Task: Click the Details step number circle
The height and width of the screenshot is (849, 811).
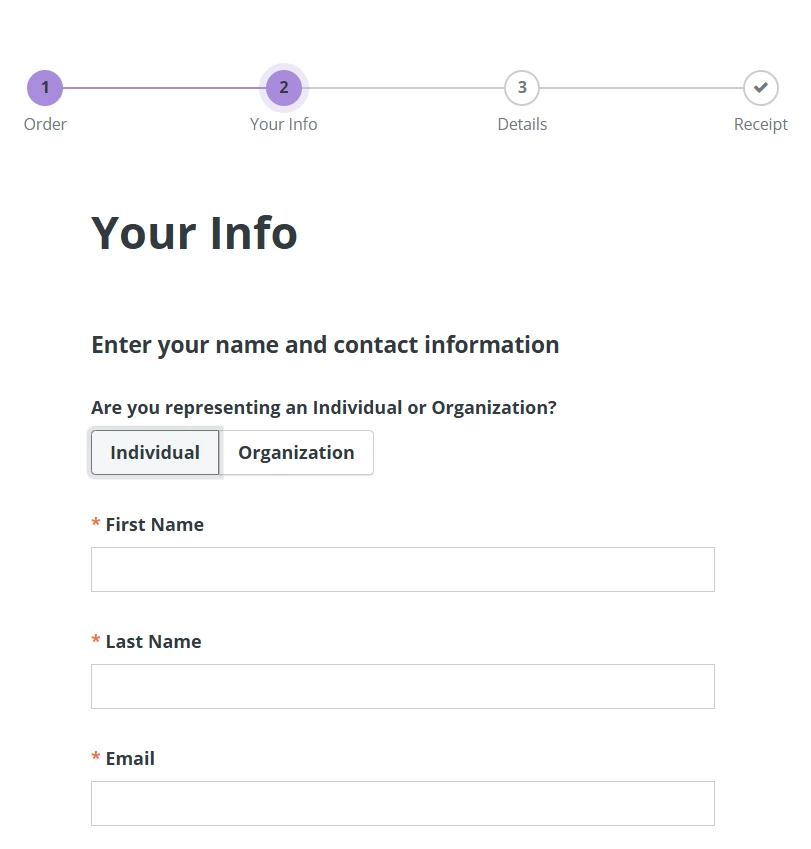Action: pos(522,87)
